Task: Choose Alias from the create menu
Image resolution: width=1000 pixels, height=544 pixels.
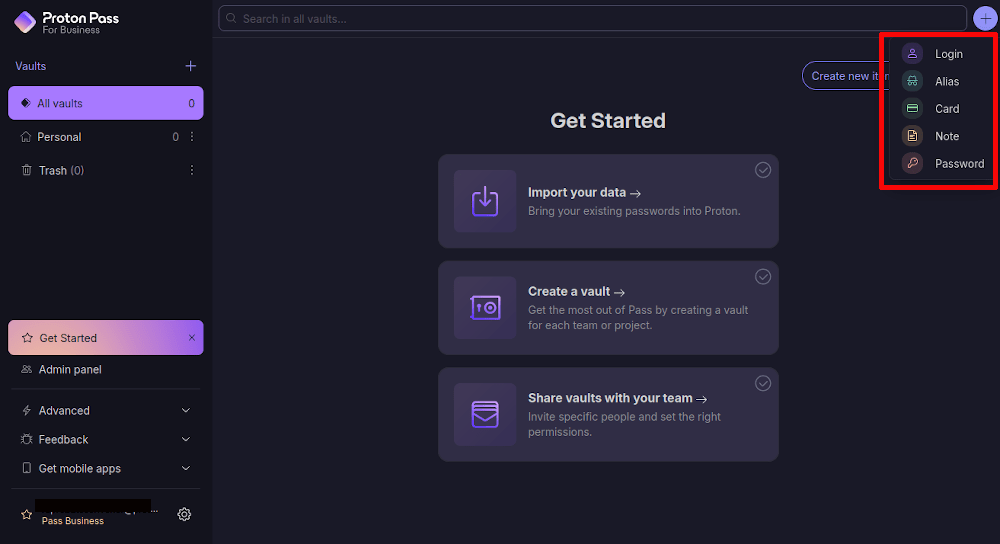Action: pyautogui.click(x=943, y=81)
